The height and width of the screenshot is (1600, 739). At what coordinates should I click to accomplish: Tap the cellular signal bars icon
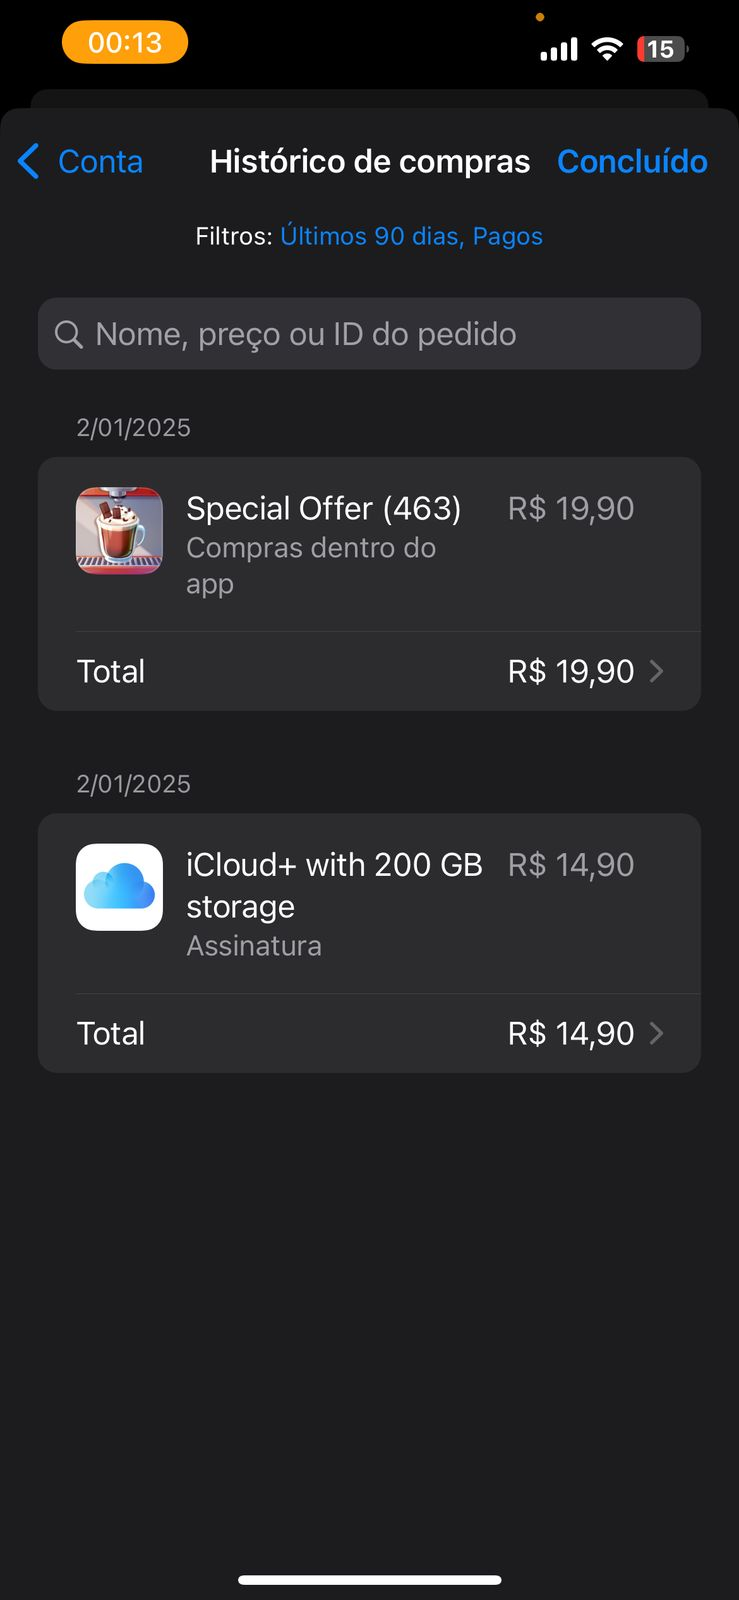[x=559, y=49]
